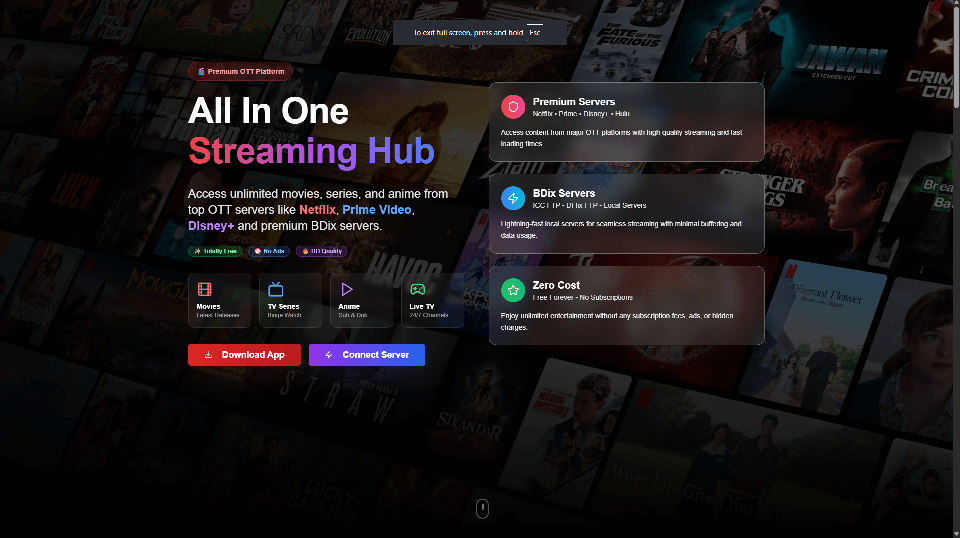Select the TV Series television icon
Viewport: 960px width, 538px height.
coord(276,289)
